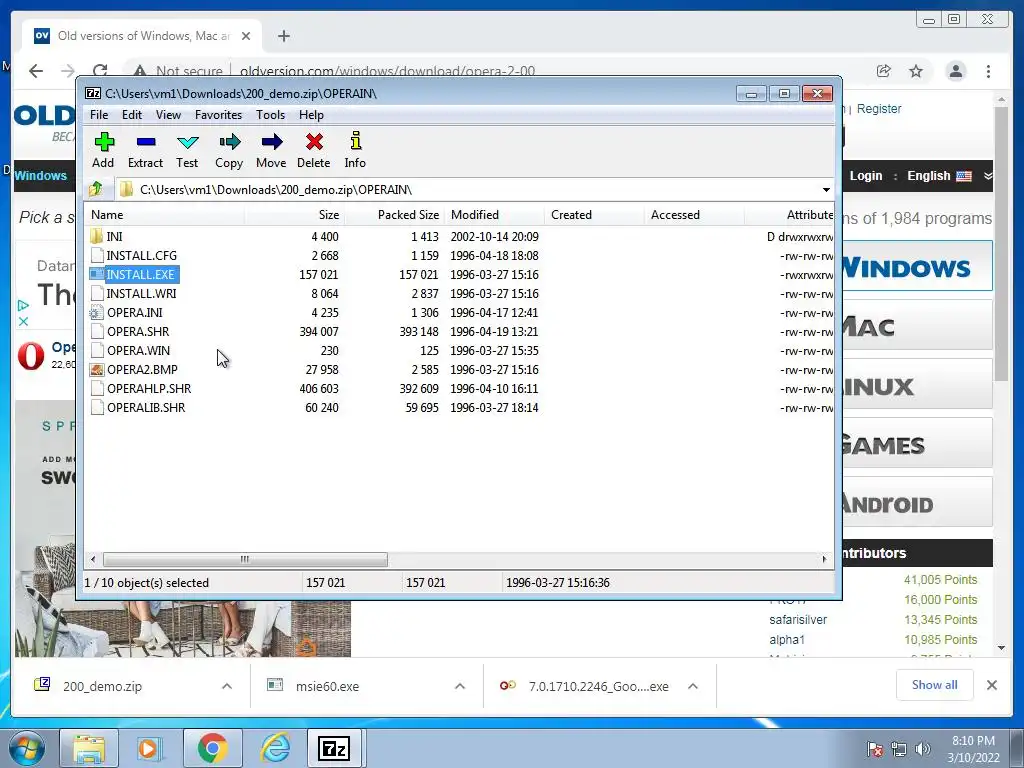Viewport: 1024px width, 768px height.
Task: Open Chrome three-dot menu
Action: click(x=988, y=71)
